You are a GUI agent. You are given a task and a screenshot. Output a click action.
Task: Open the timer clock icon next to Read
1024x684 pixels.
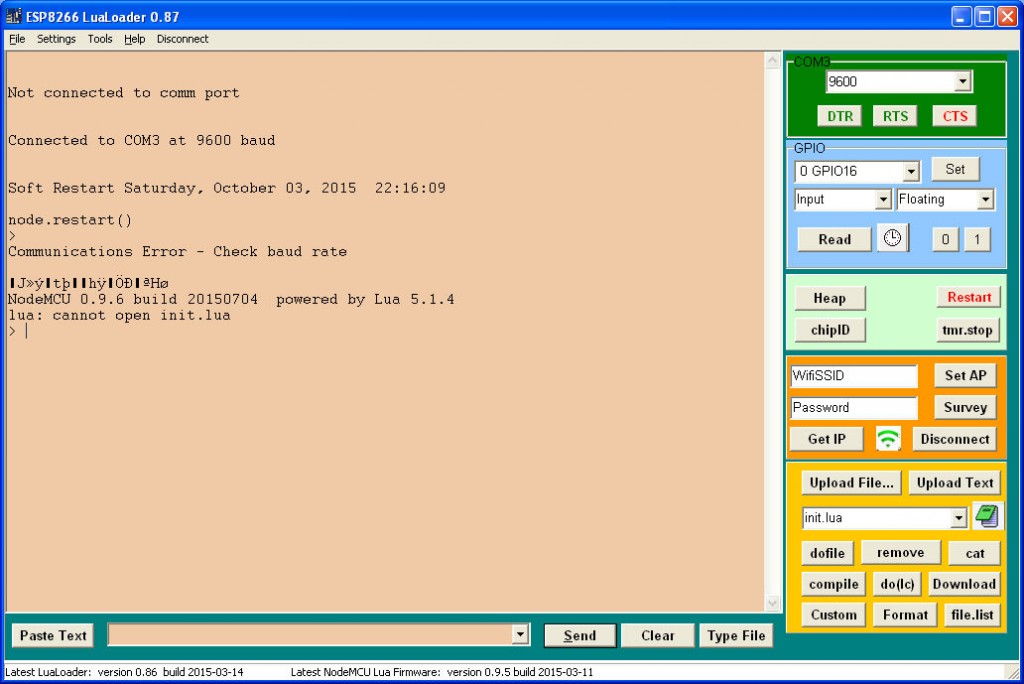coord(892,239)
